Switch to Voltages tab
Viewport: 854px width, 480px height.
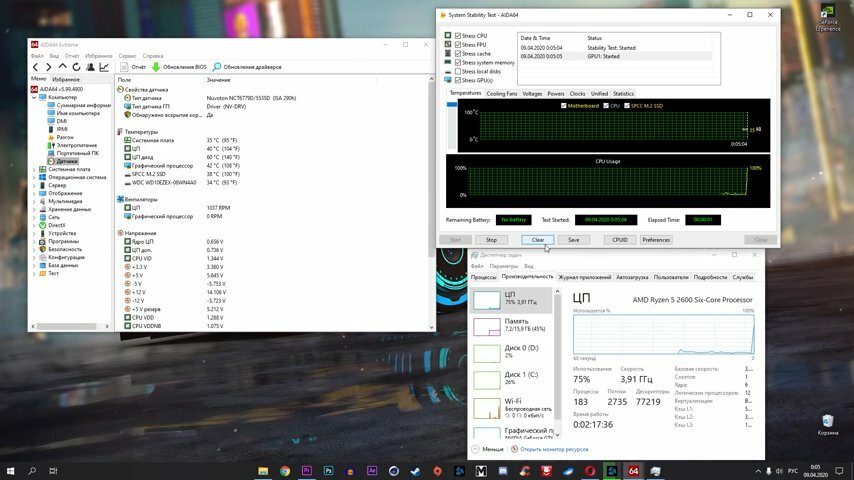[x=532, y=94]
